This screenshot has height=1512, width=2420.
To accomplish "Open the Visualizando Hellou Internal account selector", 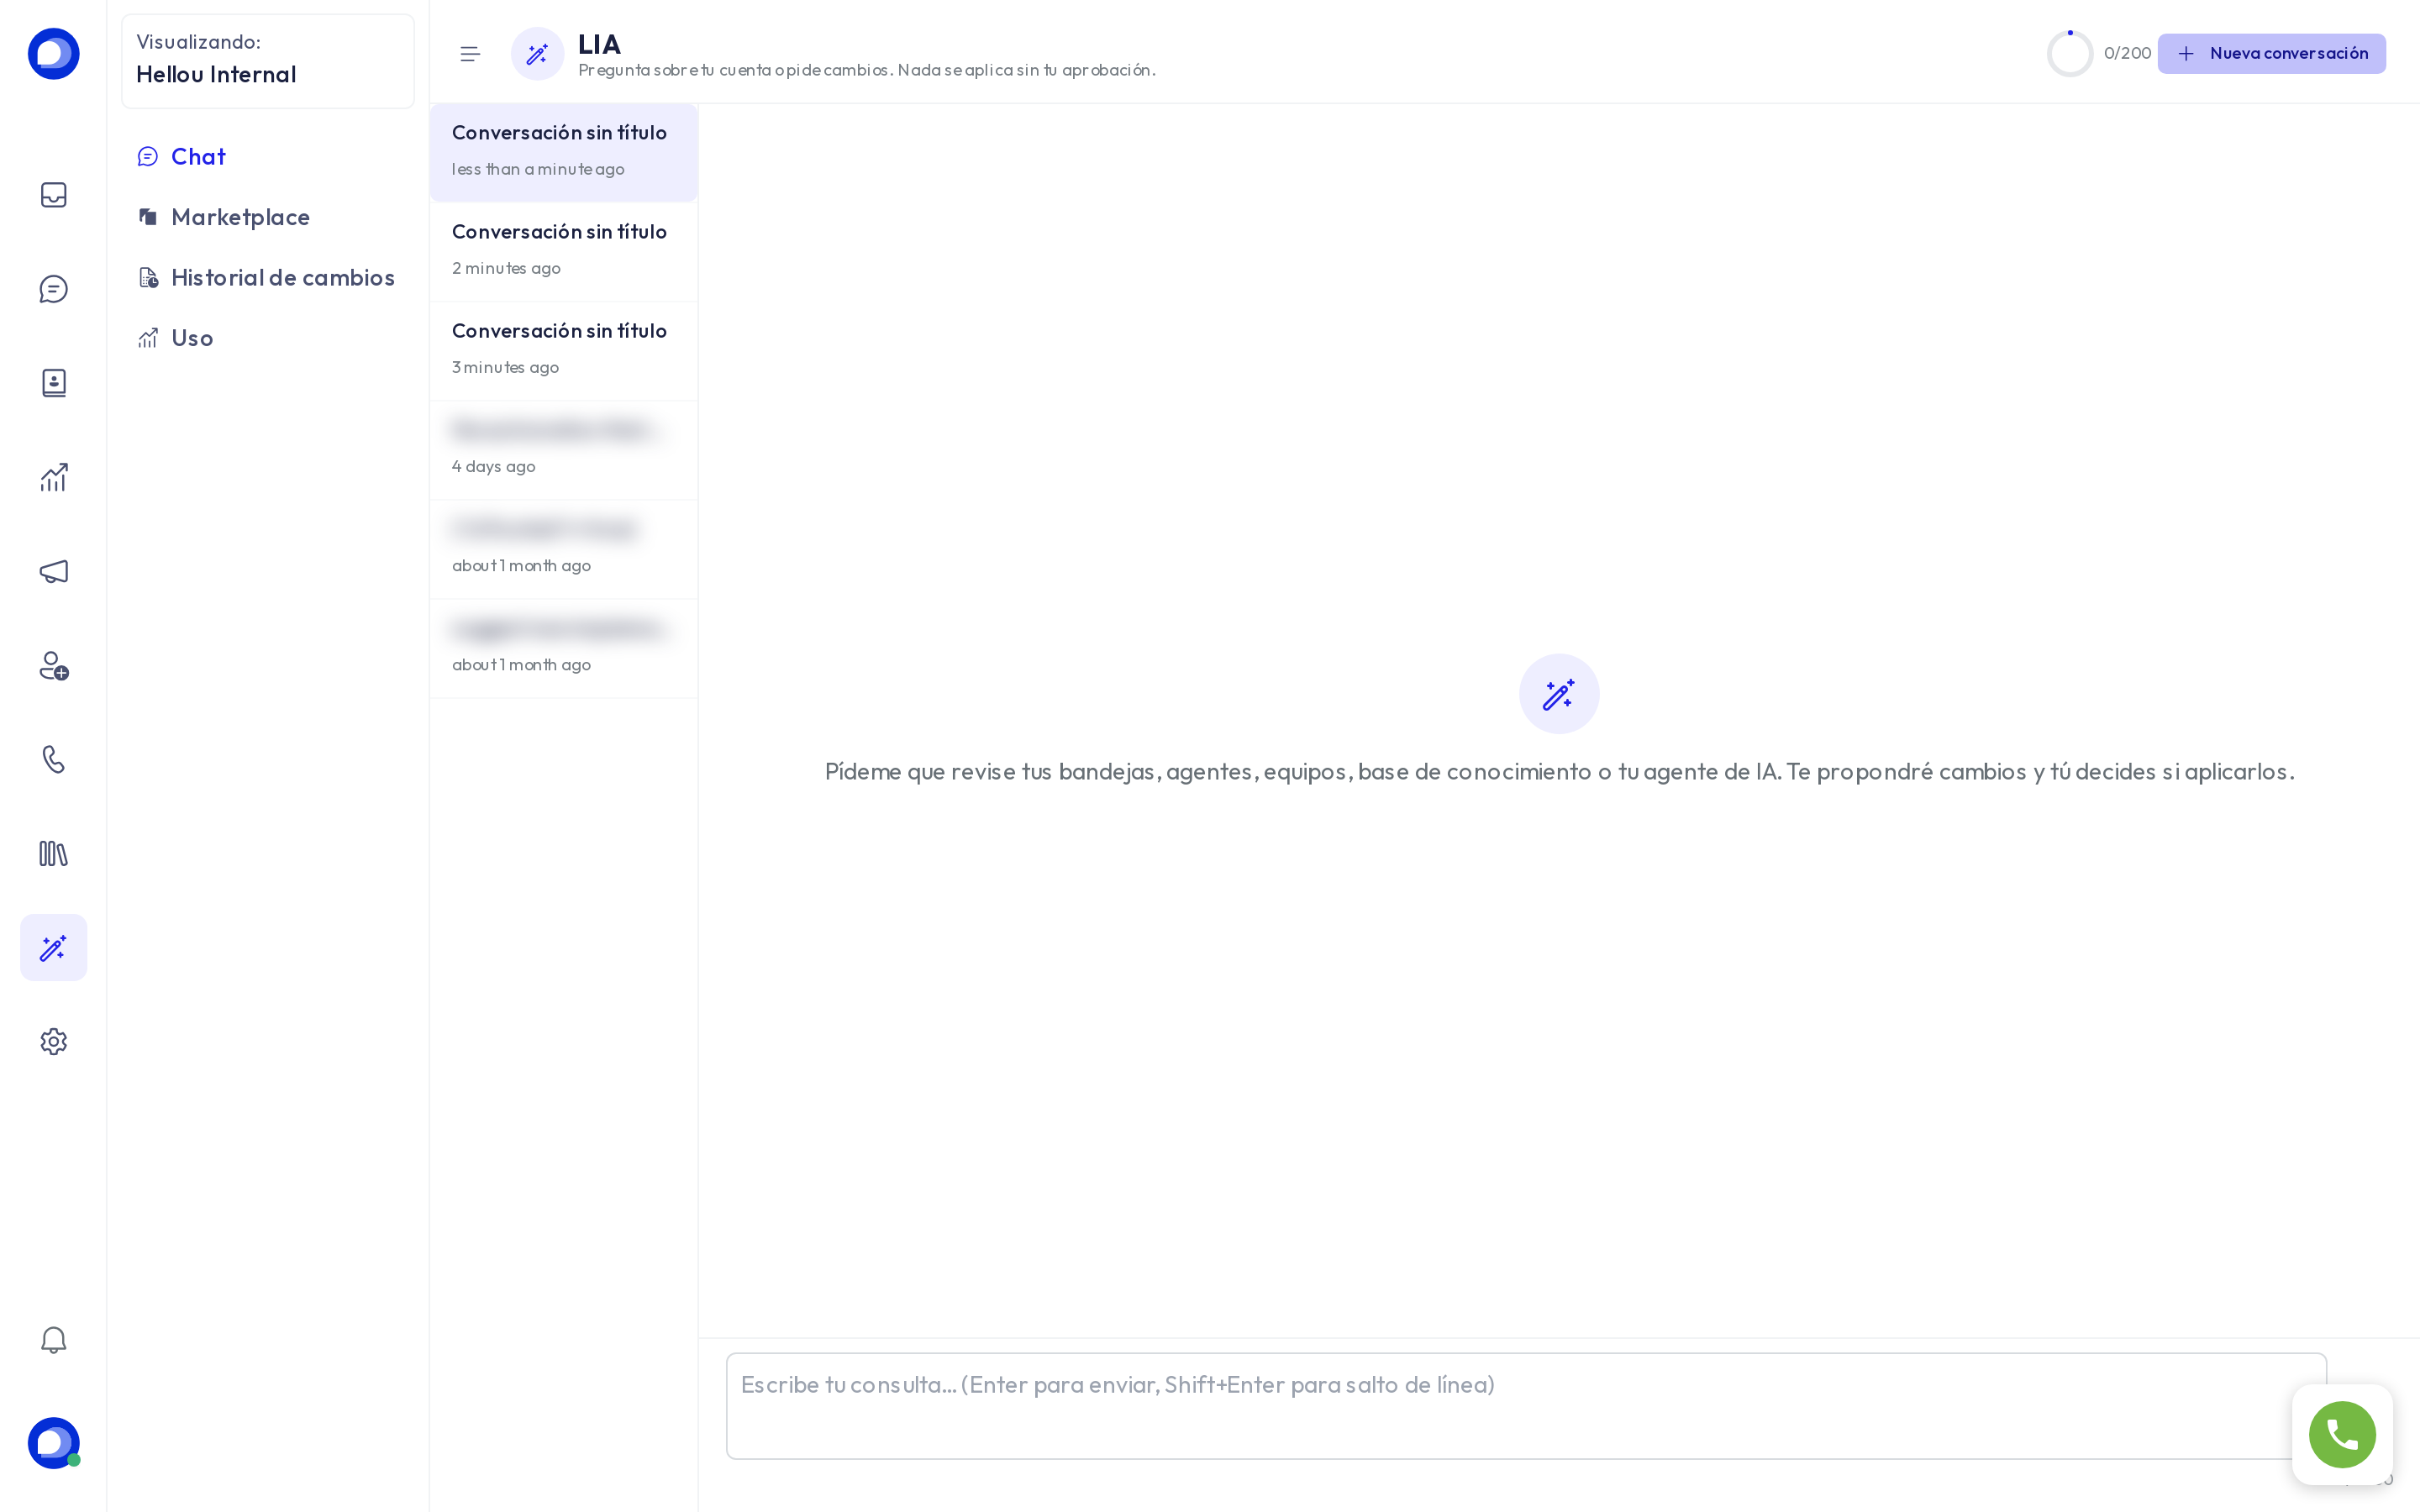I will pos(268,61).
